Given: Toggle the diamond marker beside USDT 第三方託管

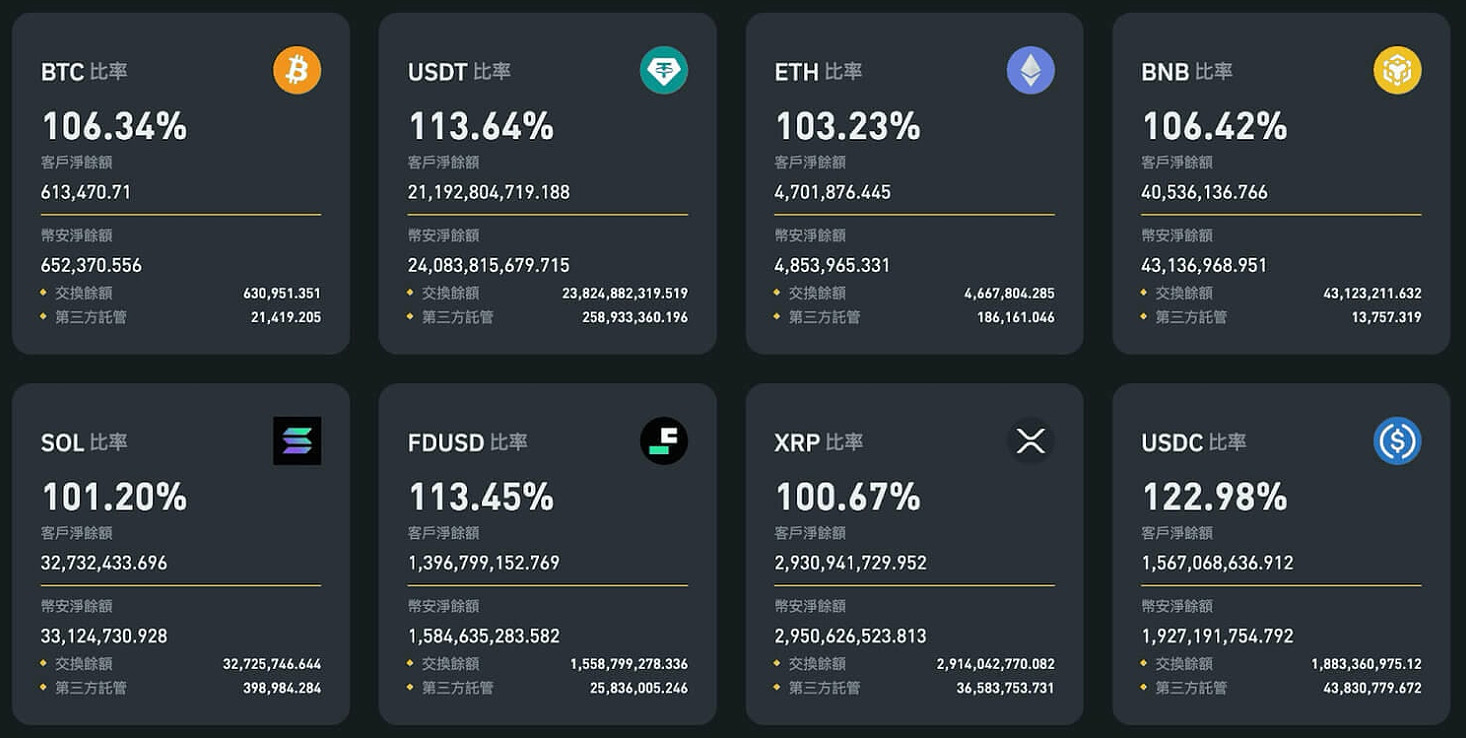Looking at the screenshot, I should (x=412, y=317).
